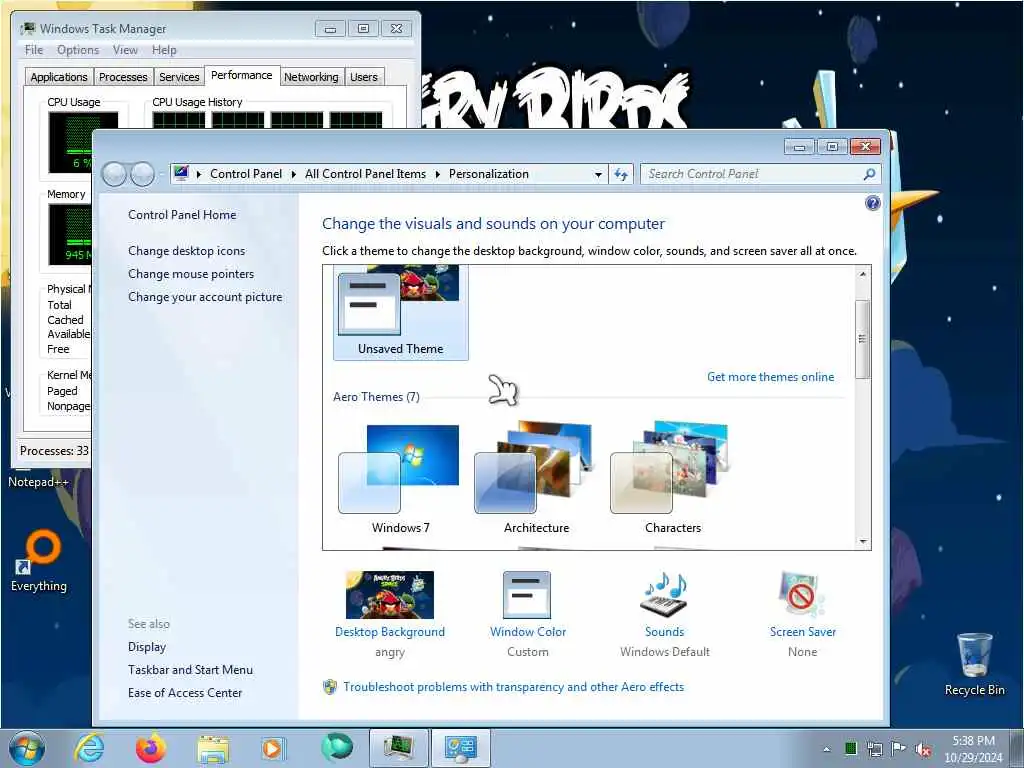This screenshot has height=768, width=1024.
Task: Open the Sounds keyboard icon
Action: [x=664, y=594]
